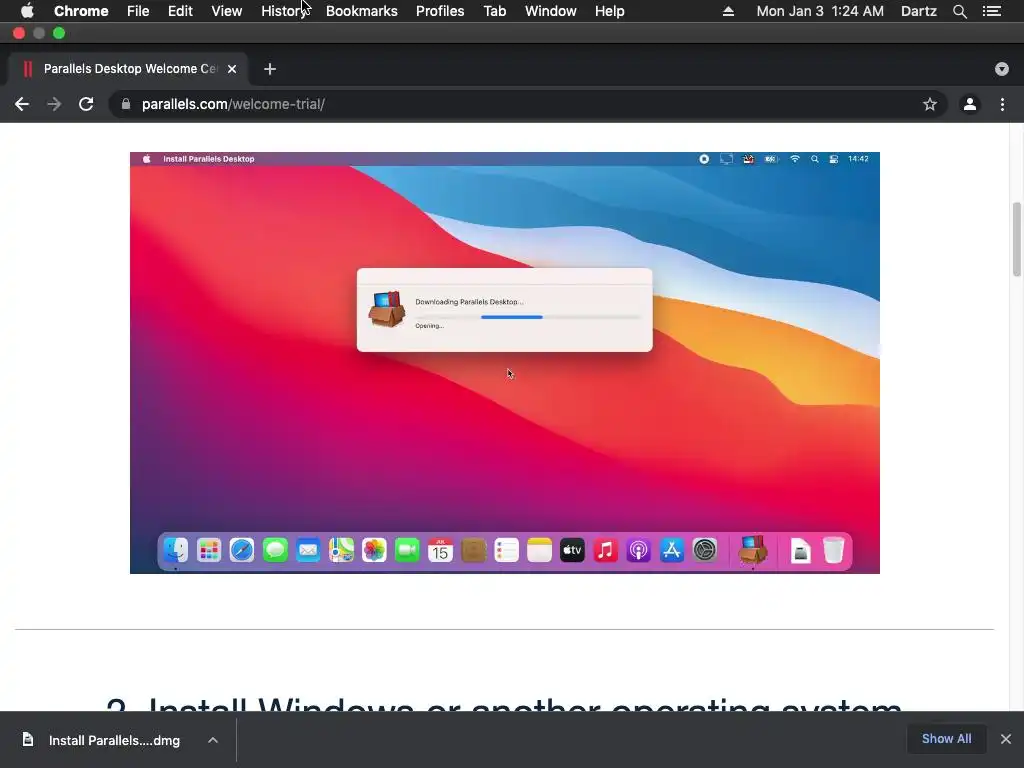Open the Edit menu

pyautogui.click(x=180, y=11)
